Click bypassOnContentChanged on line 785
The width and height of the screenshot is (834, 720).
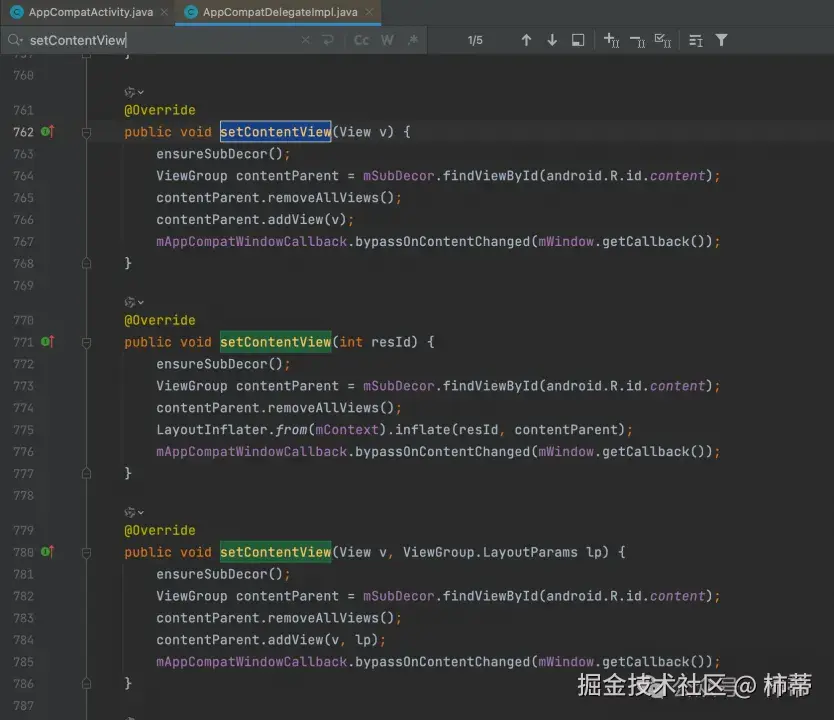pos(443,662)
